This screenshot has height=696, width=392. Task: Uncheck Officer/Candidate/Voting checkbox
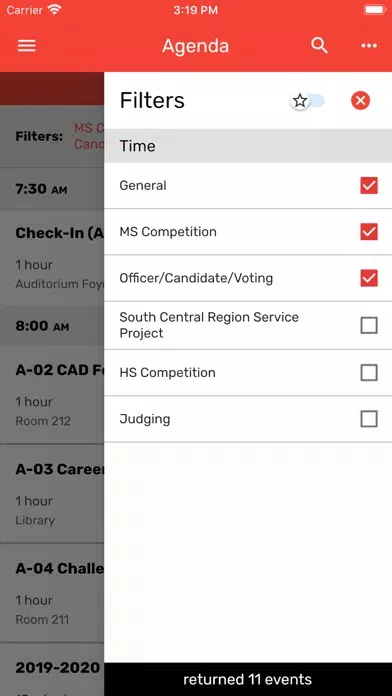coord(369,278)
